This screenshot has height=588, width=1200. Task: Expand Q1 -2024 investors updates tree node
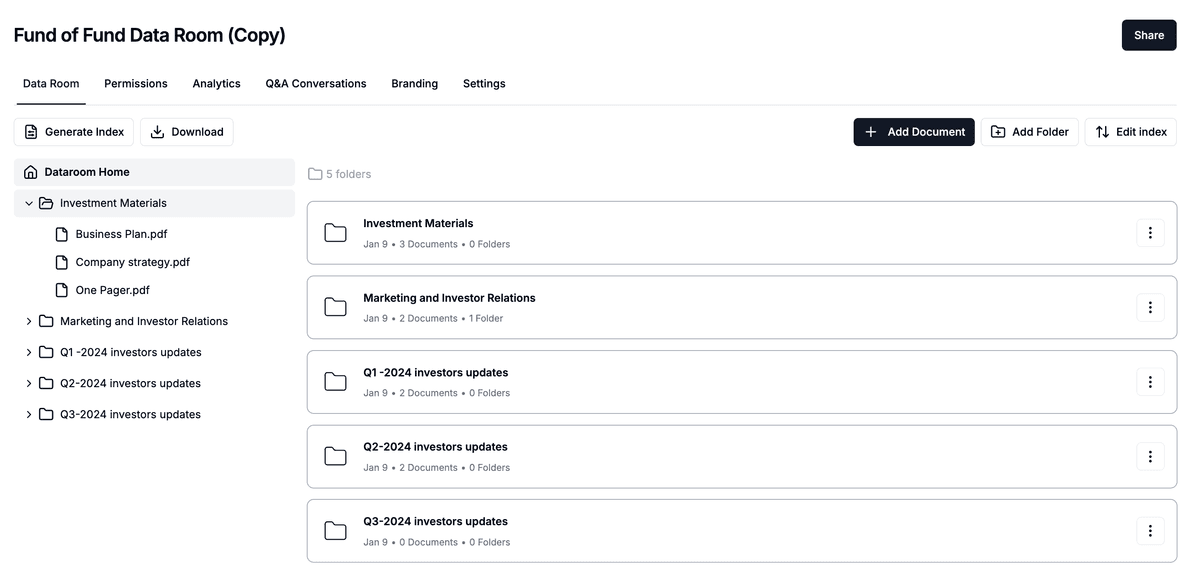[29, 352]
